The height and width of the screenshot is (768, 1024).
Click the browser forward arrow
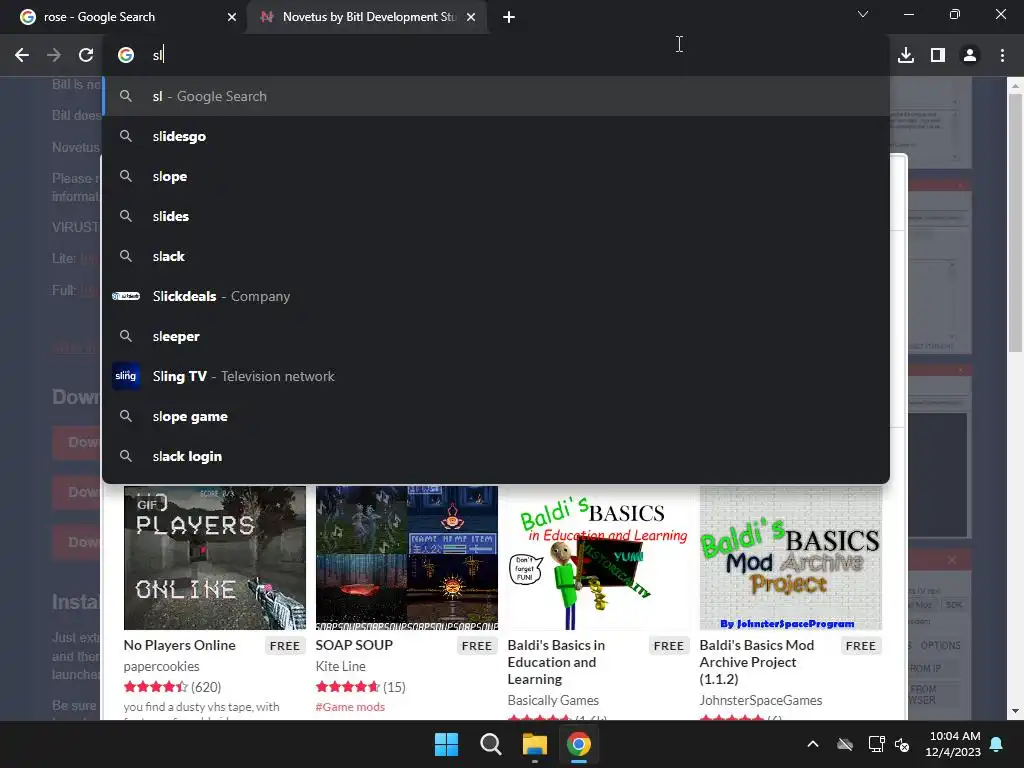coord(54,55)
